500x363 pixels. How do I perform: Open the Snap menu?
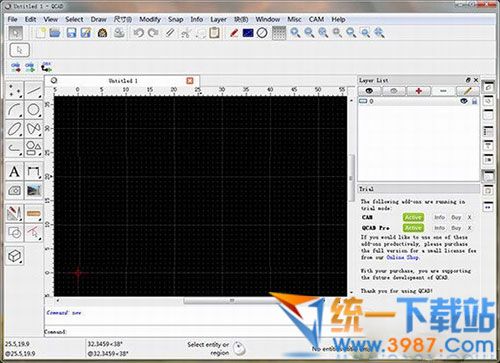click(176, 19)
